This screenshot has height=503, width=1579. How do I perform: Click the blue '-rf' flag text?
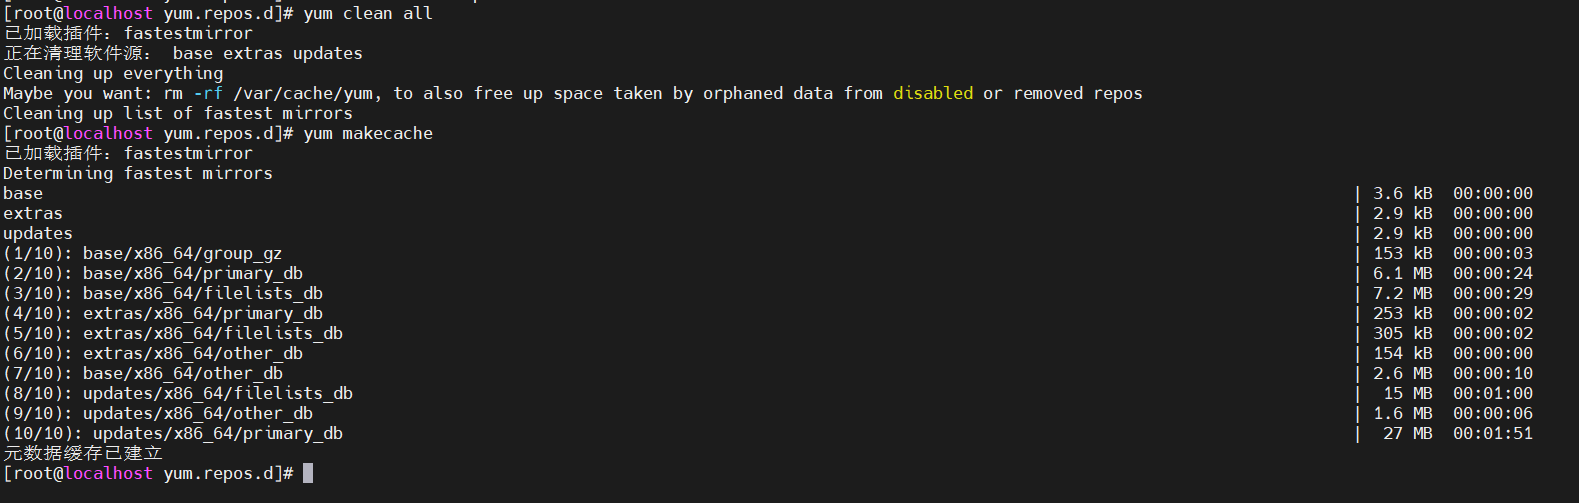click(208, 93)
